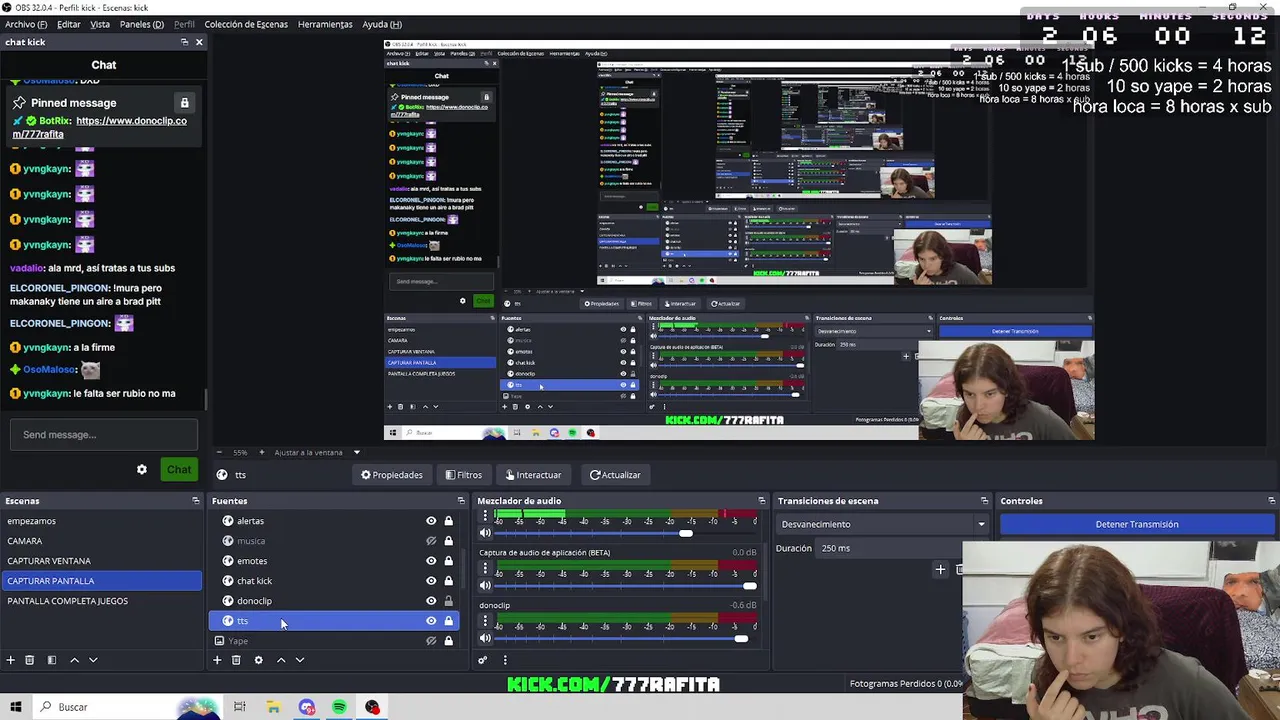
Task: Click the Send message chat input
Action: [x=104, y=435]
